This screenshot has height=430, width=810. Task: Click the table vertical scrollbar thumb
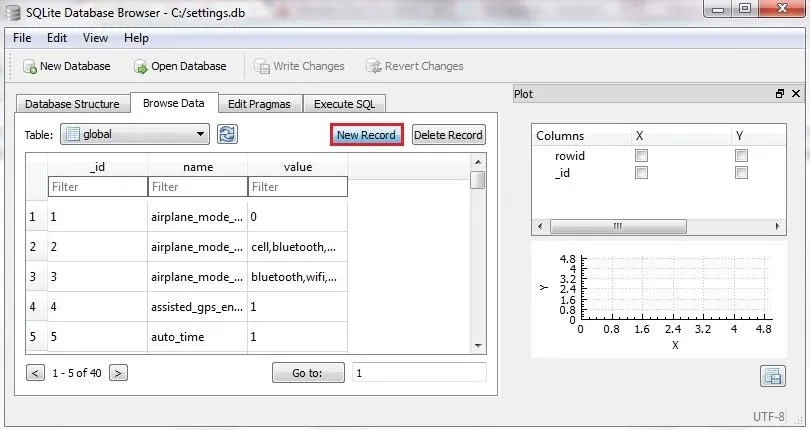click(478, 180)
